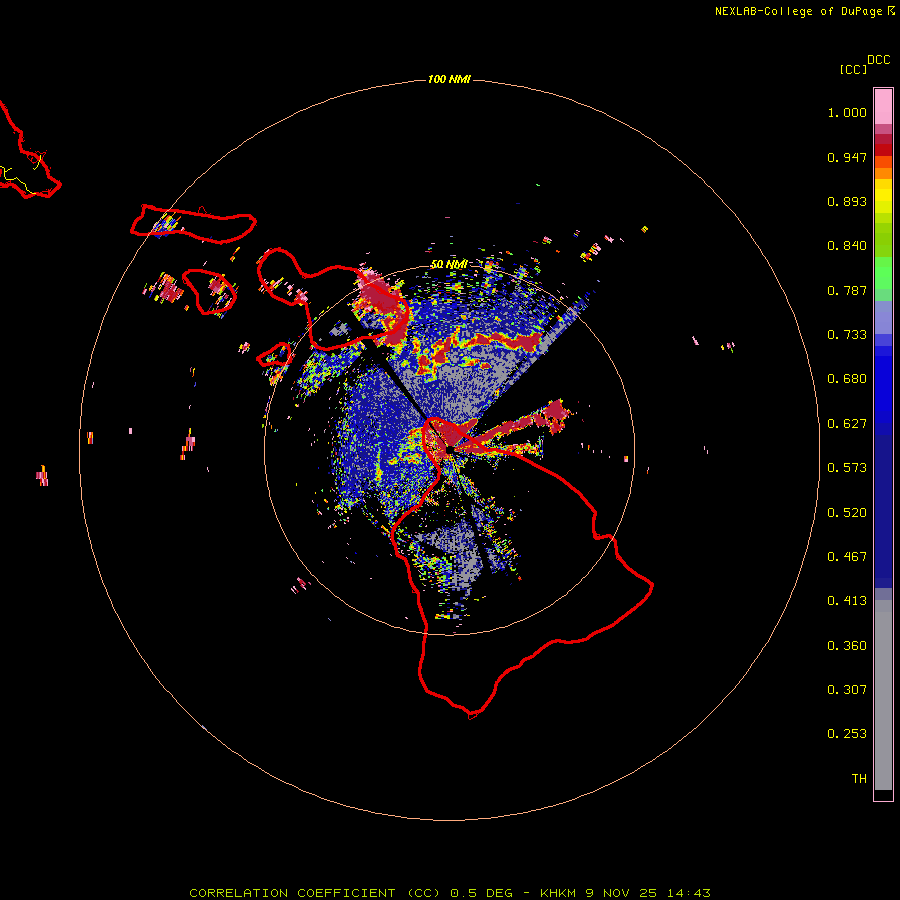Click the radar site at the rings' center

point(449,450)
